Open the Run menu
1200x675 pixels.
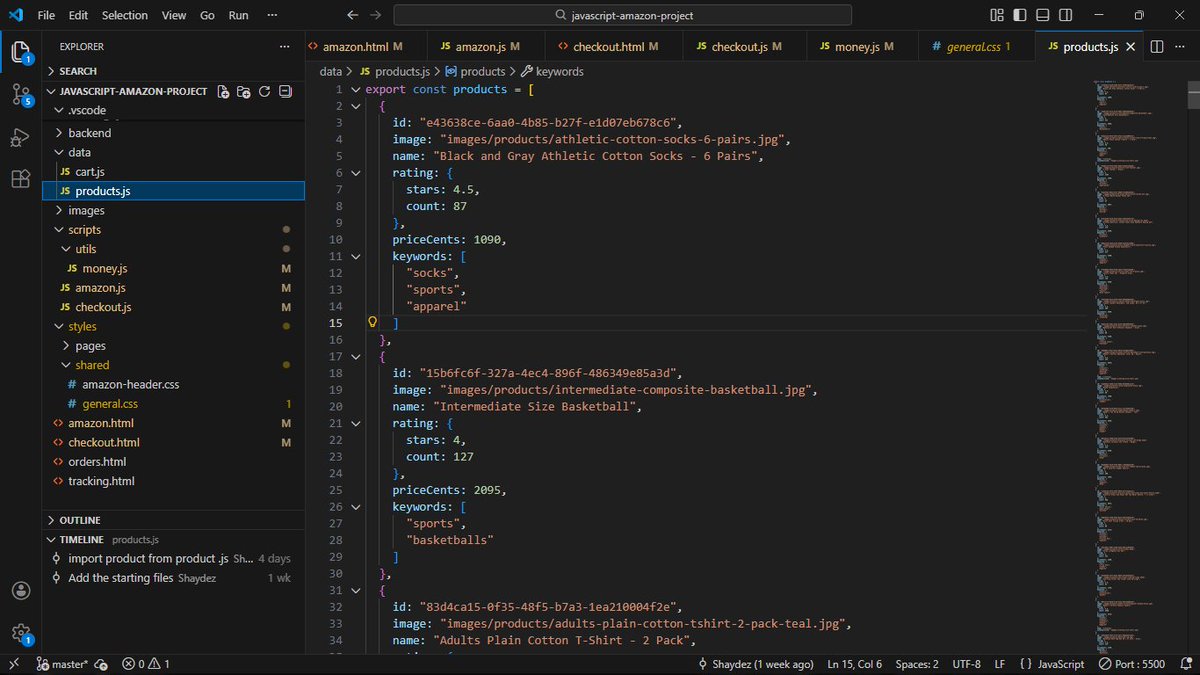click(x=238, y=15)
